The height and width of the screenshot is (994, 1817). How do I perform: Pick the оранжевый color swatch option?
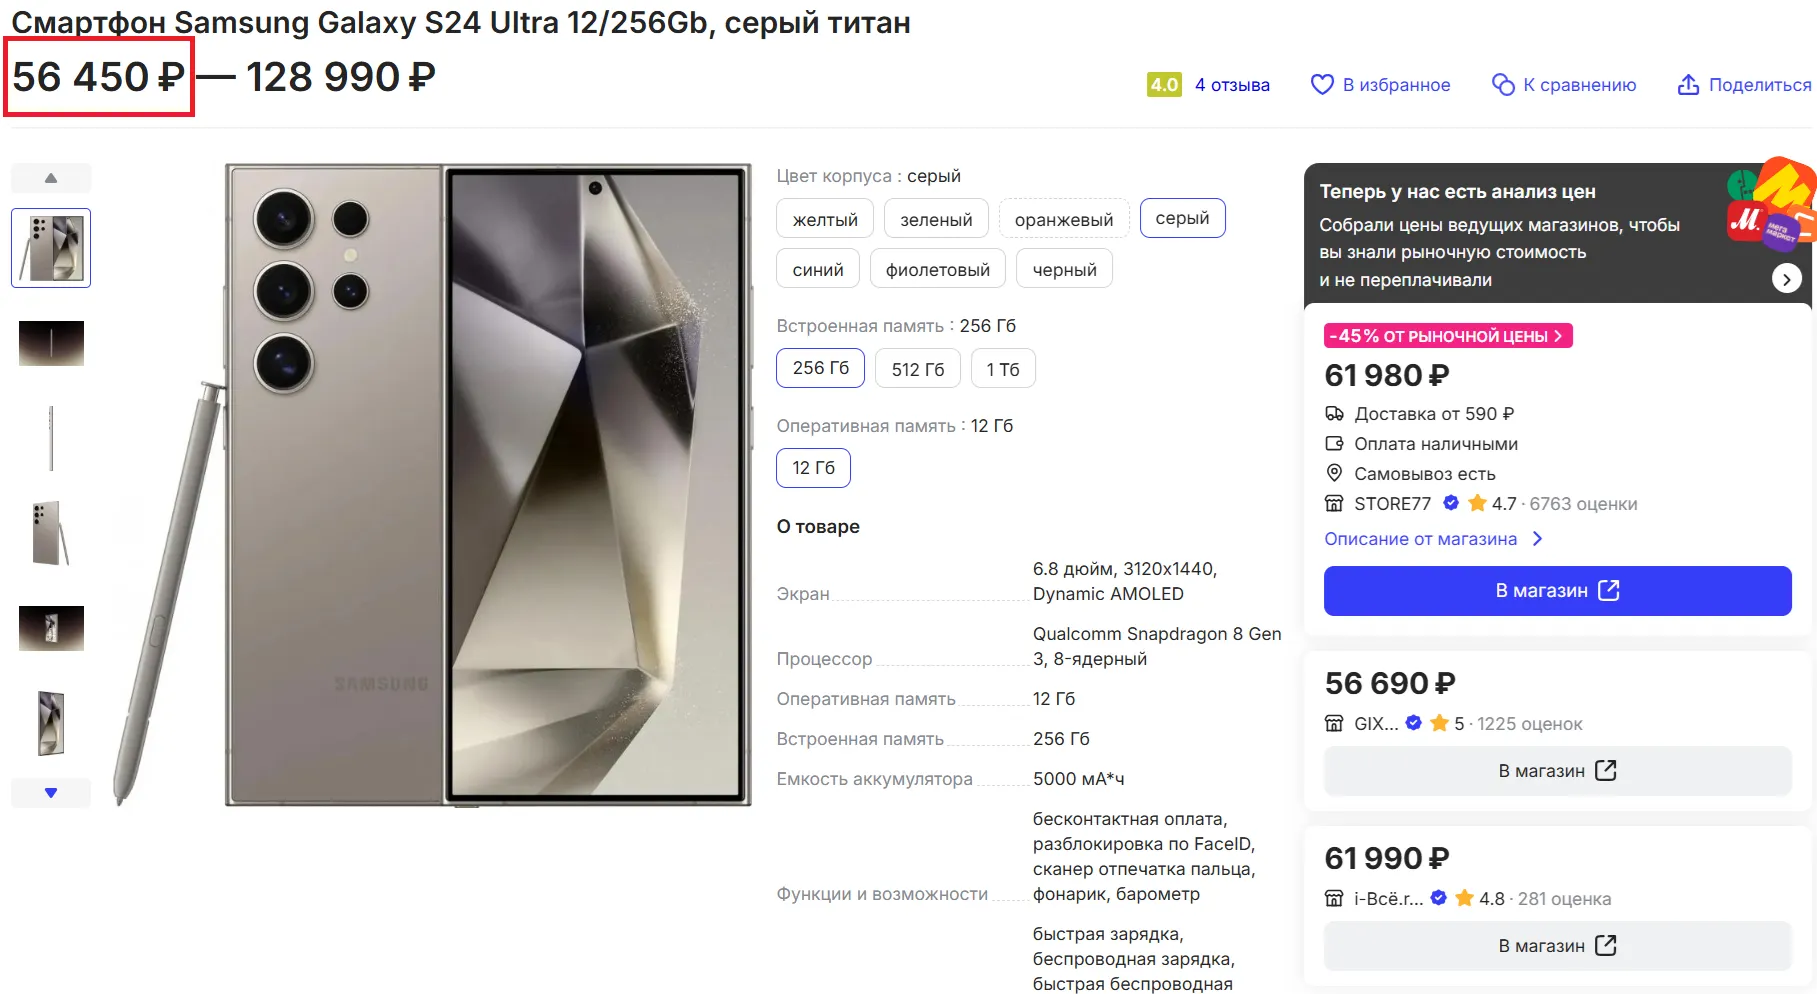tap(1063, 219)
